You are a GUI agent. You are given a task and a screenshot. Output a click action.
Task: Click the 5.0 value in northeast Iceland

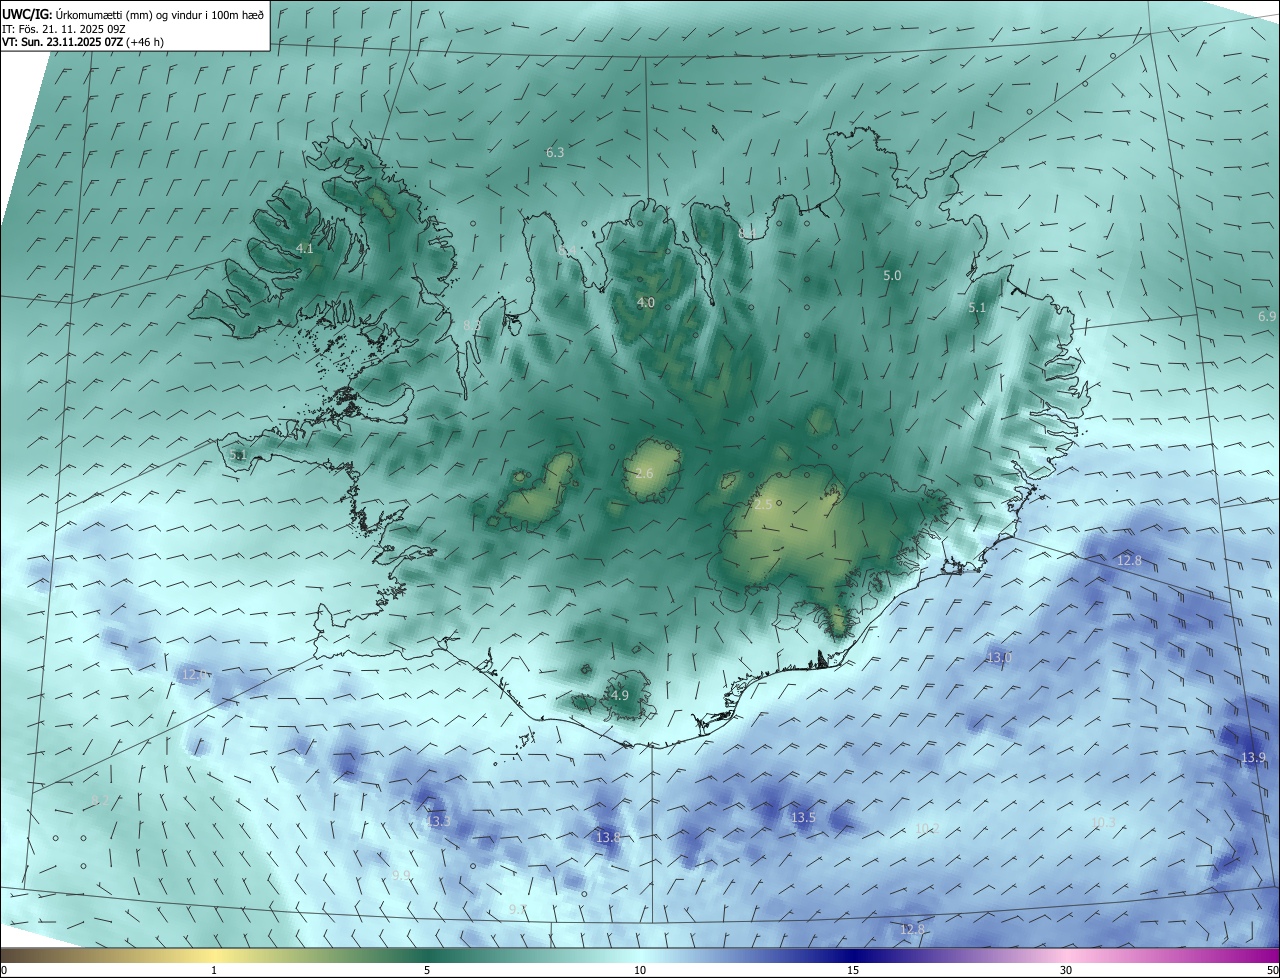pyautogui.click(x=892, y=275)
